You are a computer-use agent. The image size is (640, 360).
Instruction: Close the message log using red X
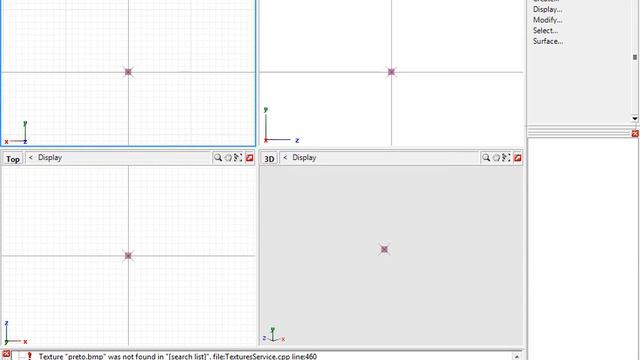coord(6,354)
